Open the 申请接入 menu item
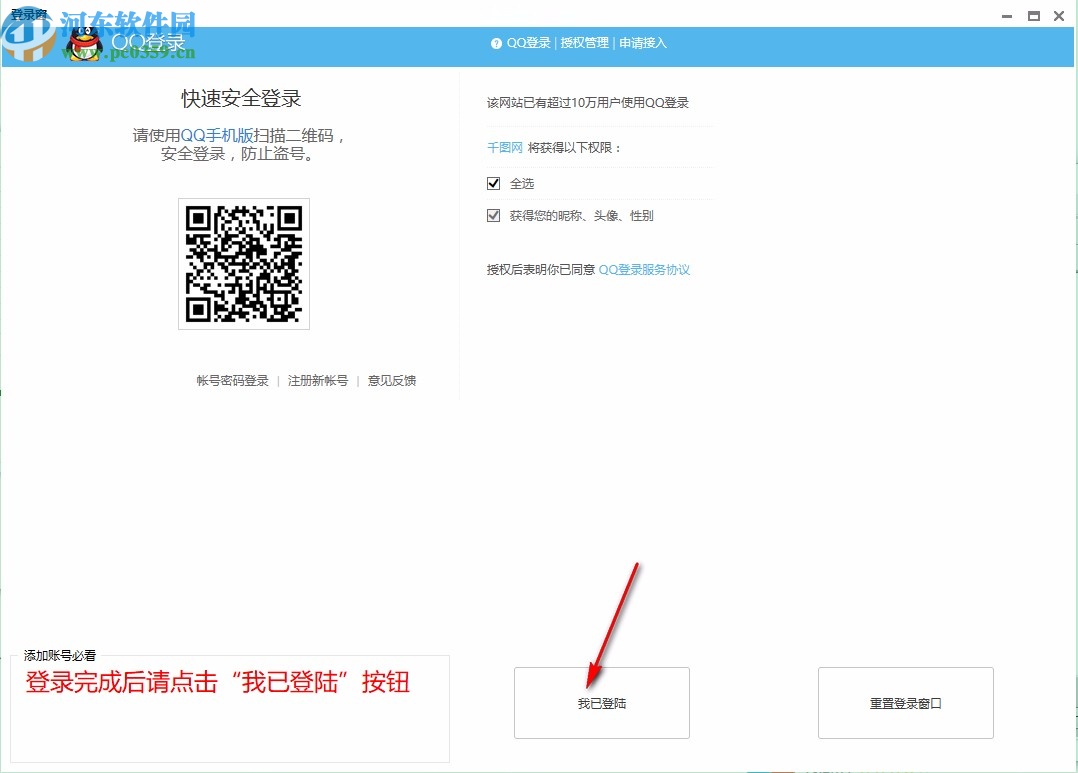Viewport: 1078px width, 773px height. [x=643, y=43]
